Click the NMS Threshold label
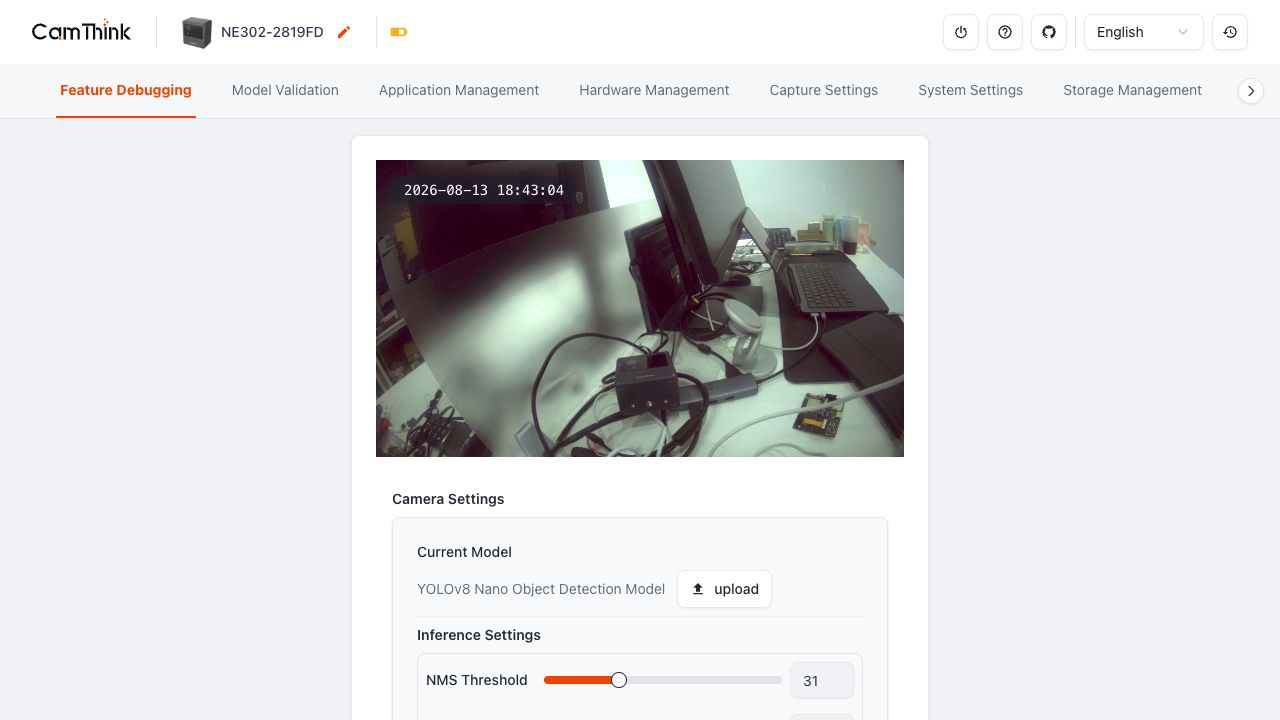 click(x=477, y=680)
